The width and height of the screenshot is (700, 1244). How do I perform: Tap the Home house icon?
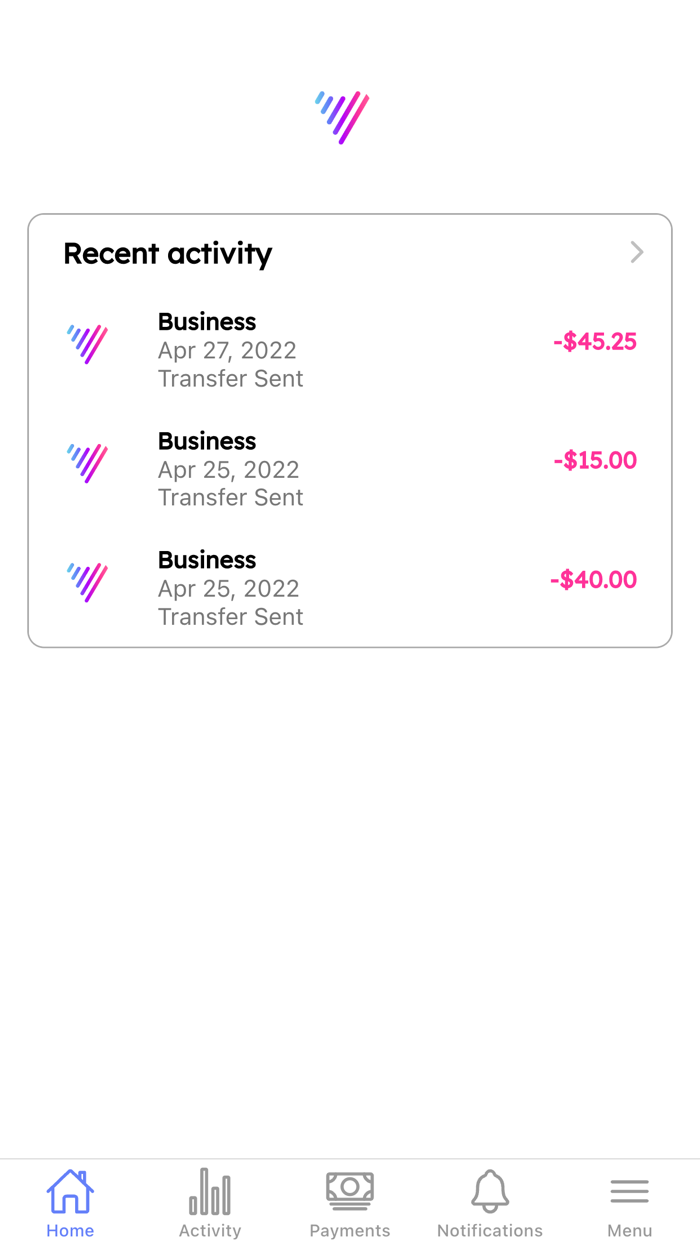[x=70, y=1191]
